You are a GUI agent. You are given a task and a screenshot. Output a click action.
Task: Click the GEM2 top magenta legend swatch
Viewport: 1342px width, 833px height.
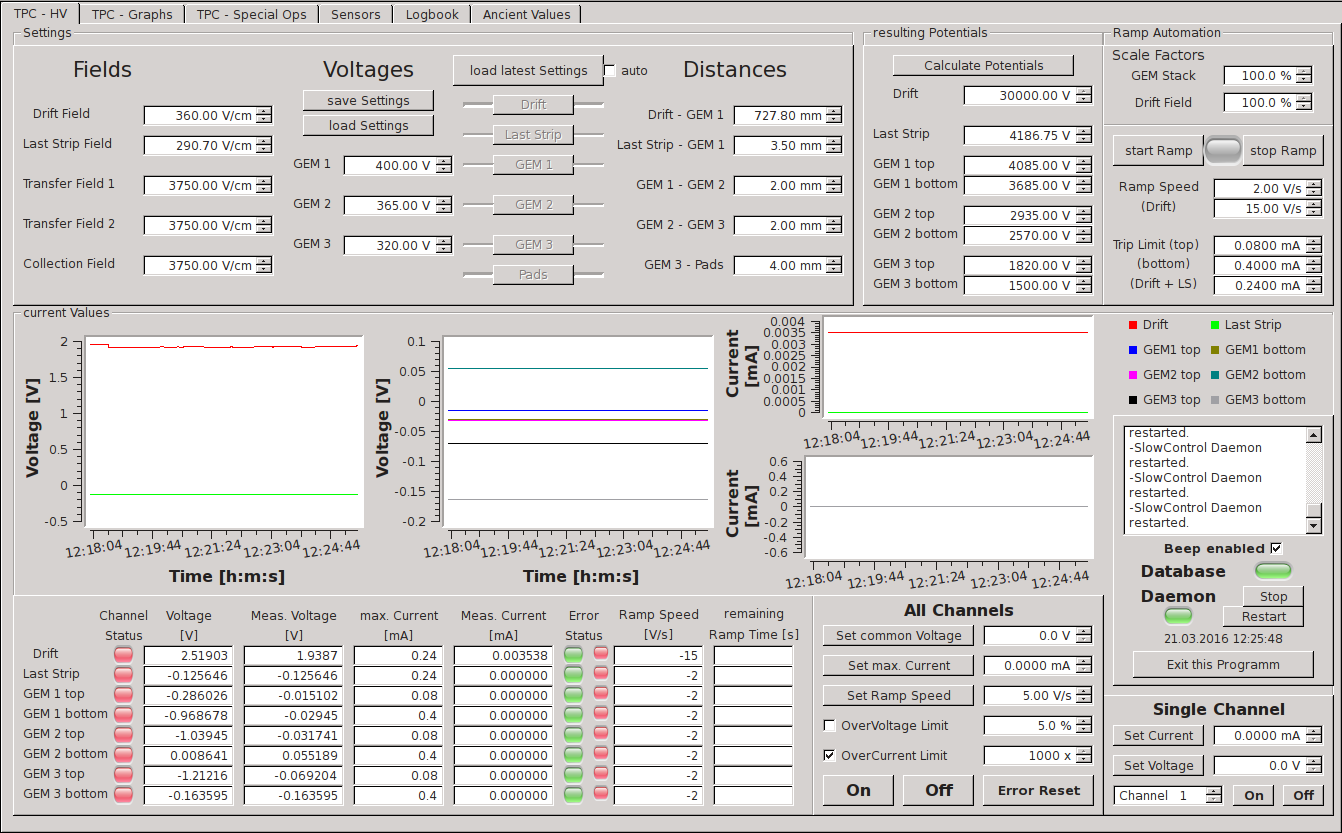pos(1132,375)
